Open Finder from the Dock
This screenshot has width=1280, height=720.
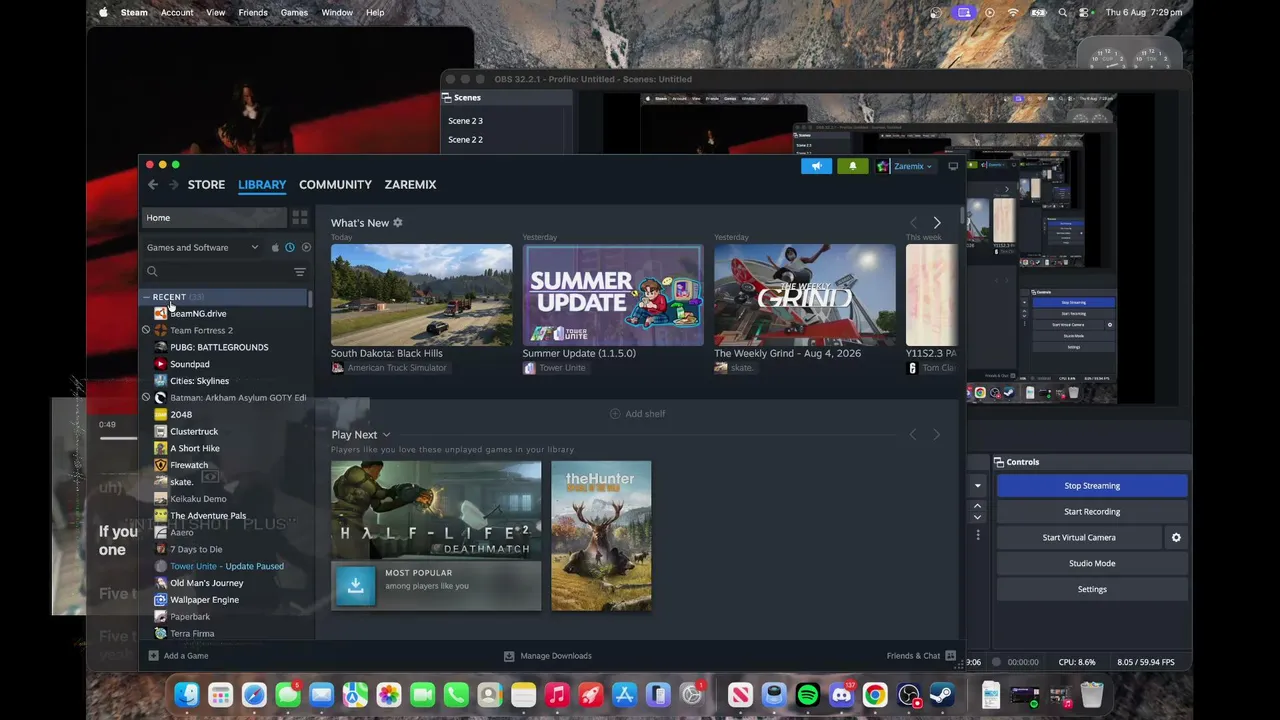tap(187, 695)
